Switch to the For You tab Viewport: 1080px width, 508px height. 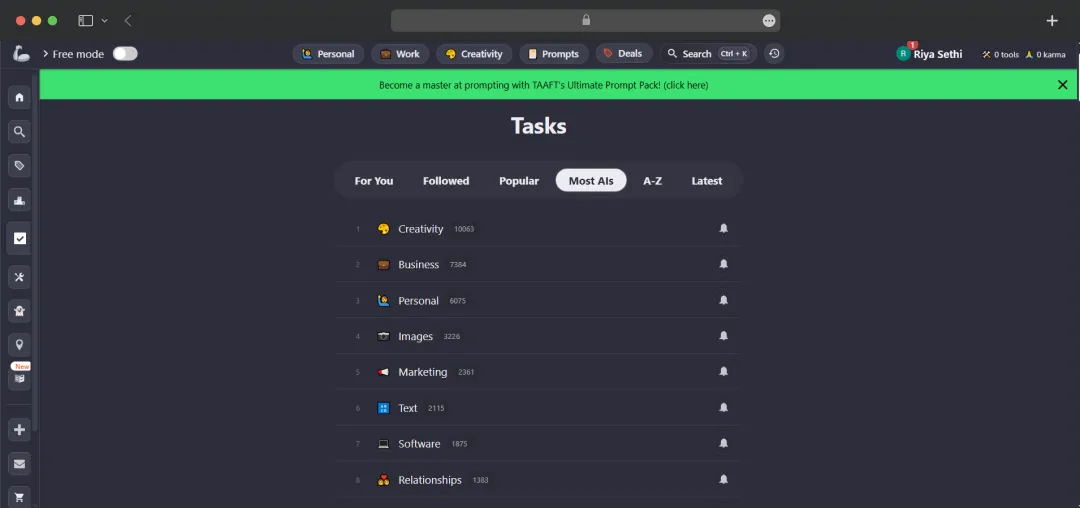[374, 180]
